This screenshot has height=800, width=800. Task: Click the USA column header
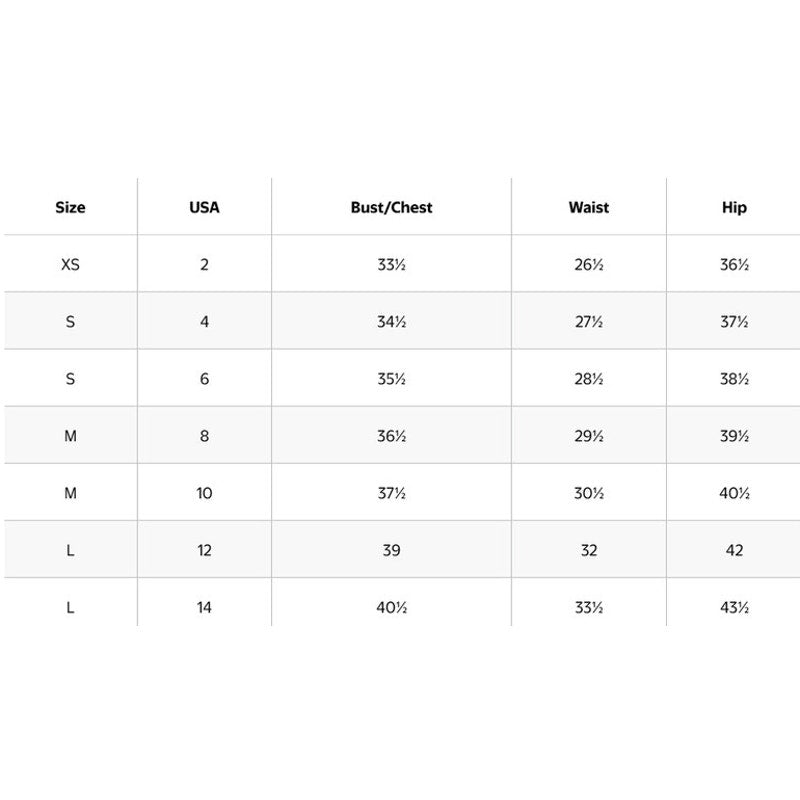[204, 208]
